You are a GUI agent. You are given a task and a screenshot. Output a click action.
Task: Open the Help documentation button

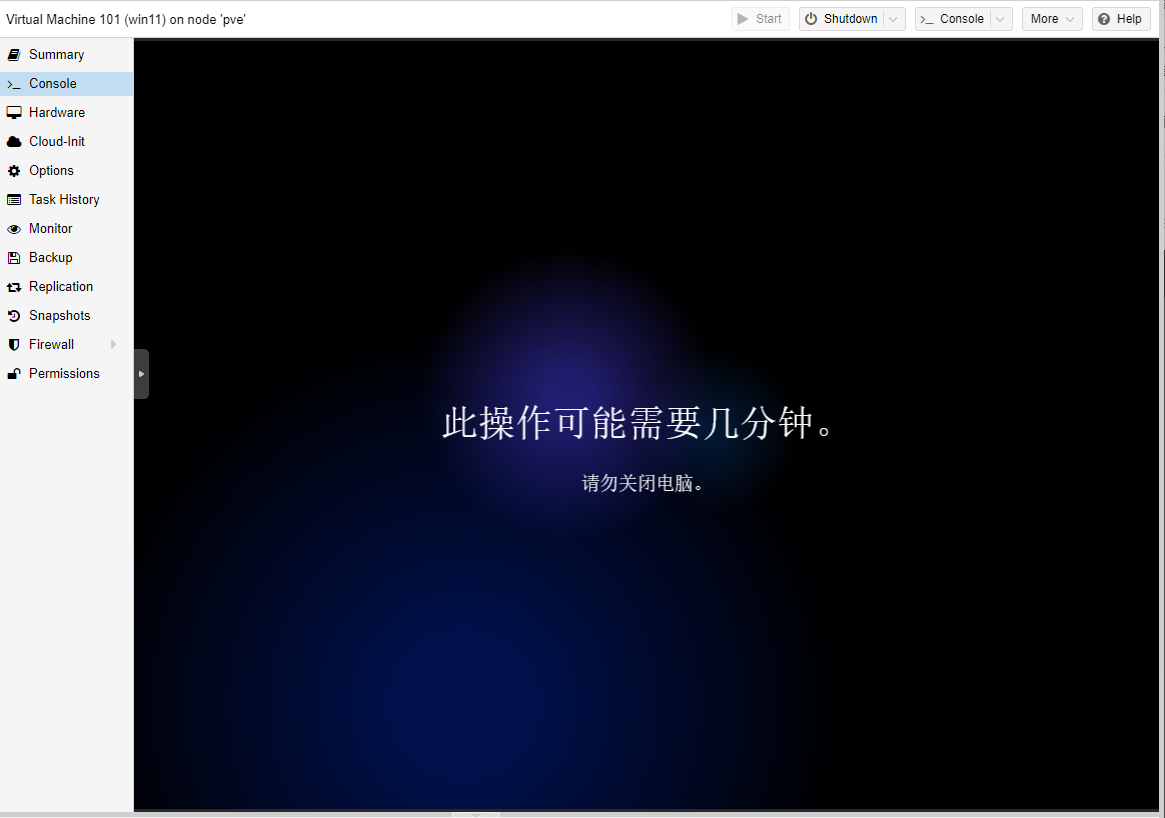tap(1120, 19)
